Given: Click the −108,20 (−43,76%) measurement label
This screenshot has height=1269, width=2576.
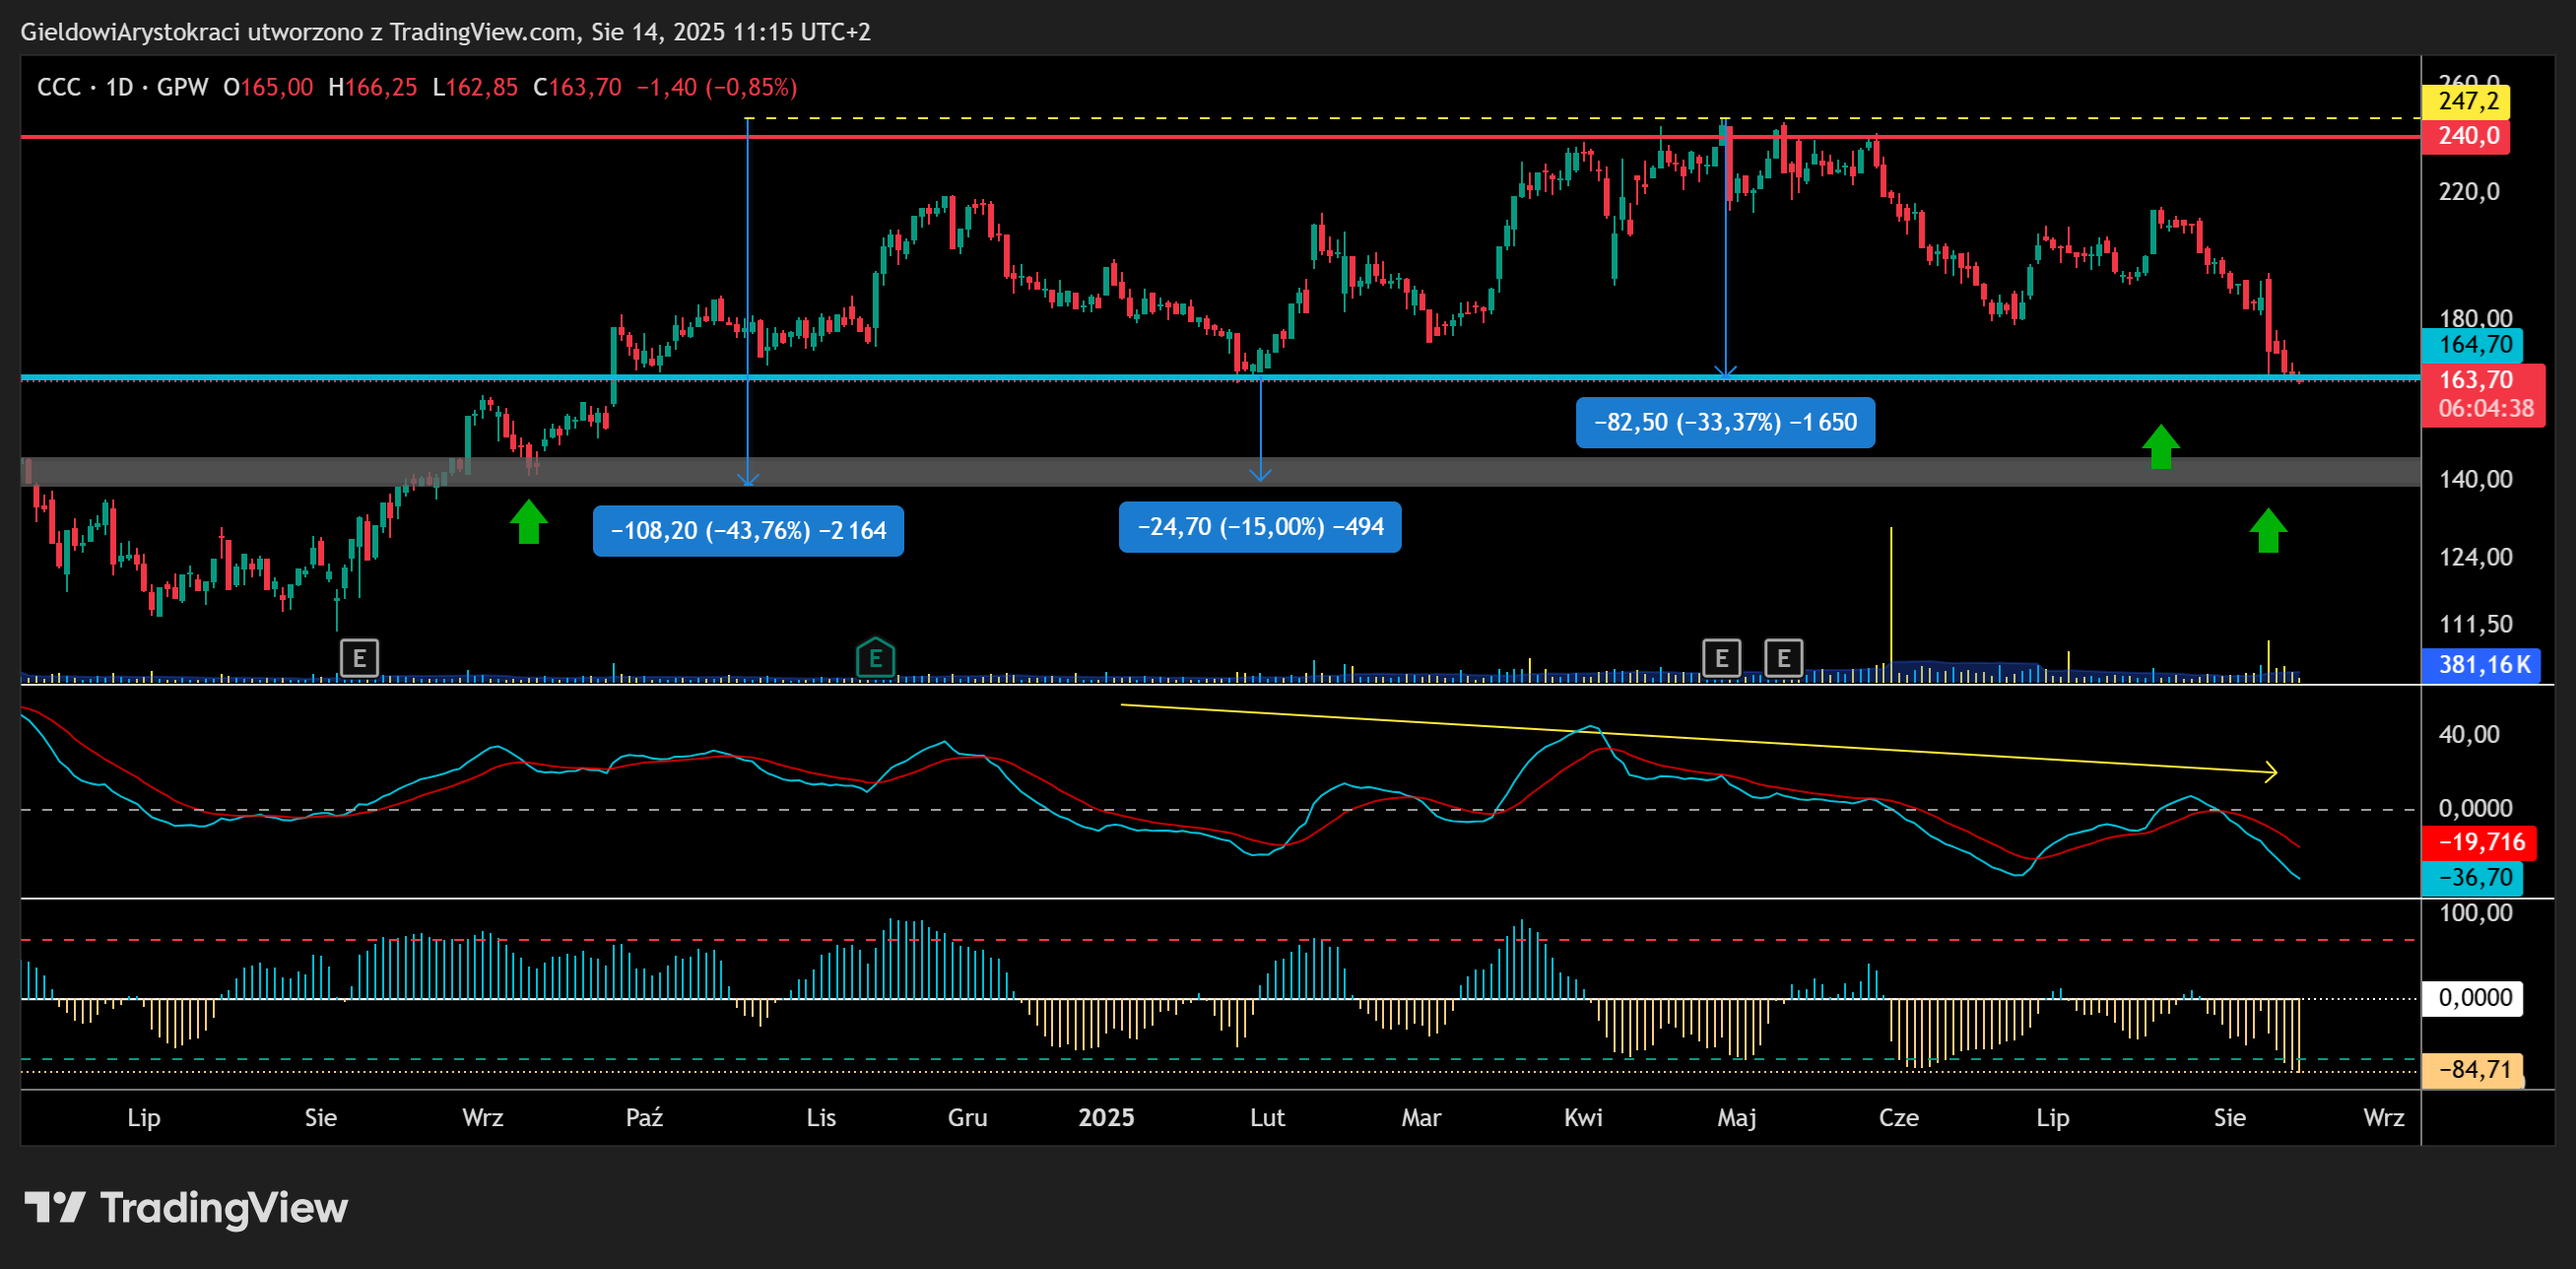Looking at the screenshot, I should (748, 531).
